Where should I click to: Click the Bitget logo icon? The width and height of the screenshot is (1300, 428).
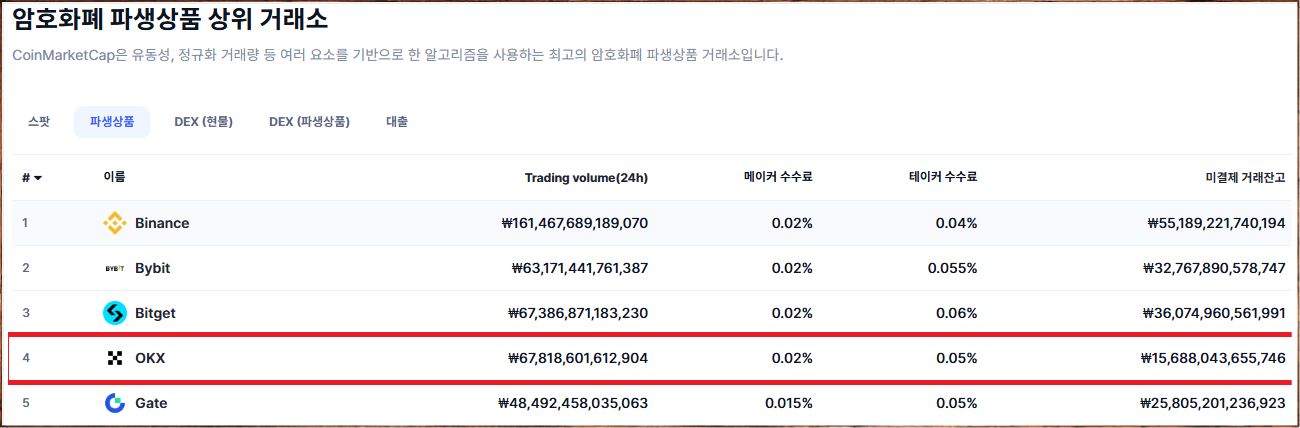tap(115, 313)
